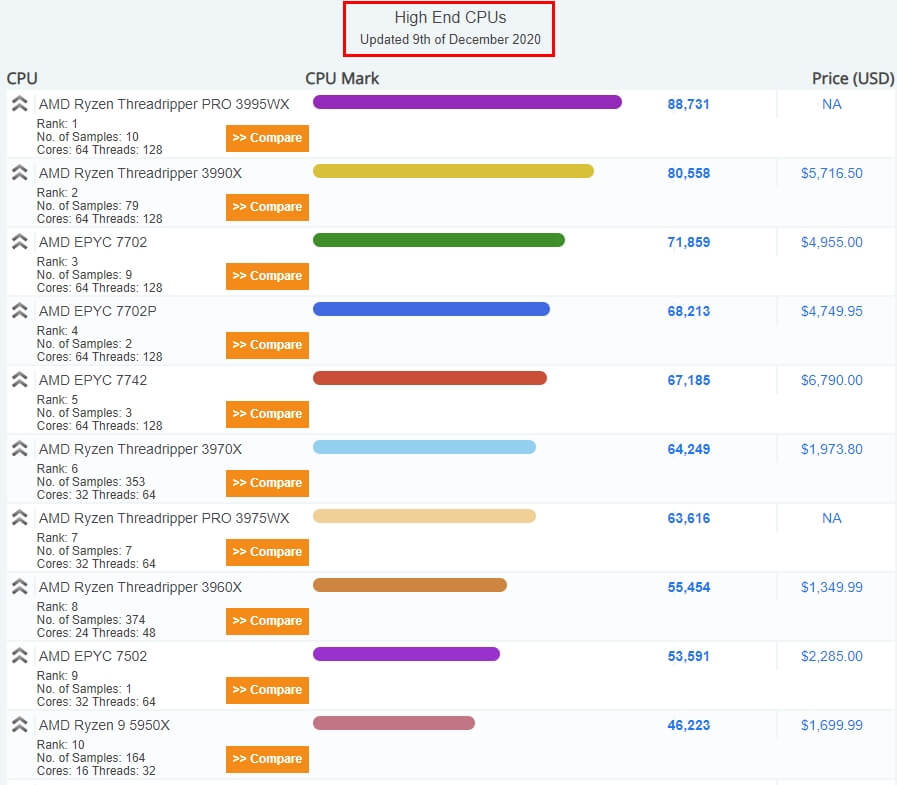Toggle chevron icon beside AMD EPYC 7702P
Screen dimensions: 897x785
[19, 311]
